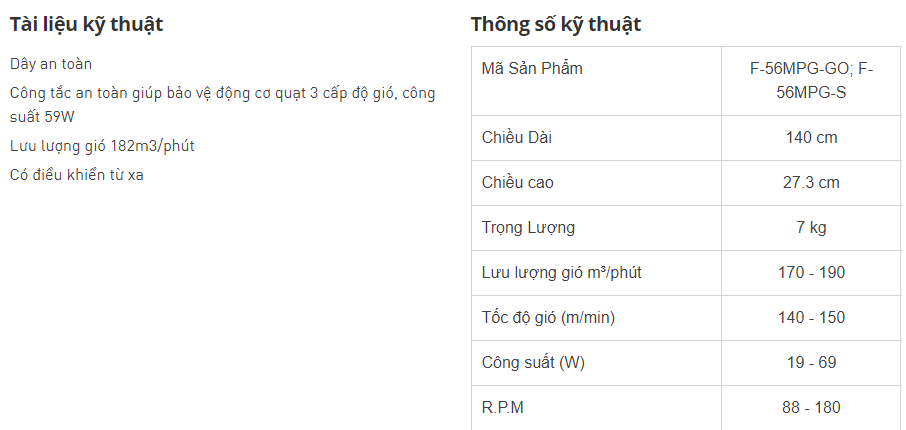Click the 'Tốc độ gió (m/min)' row label

(548, 317)
